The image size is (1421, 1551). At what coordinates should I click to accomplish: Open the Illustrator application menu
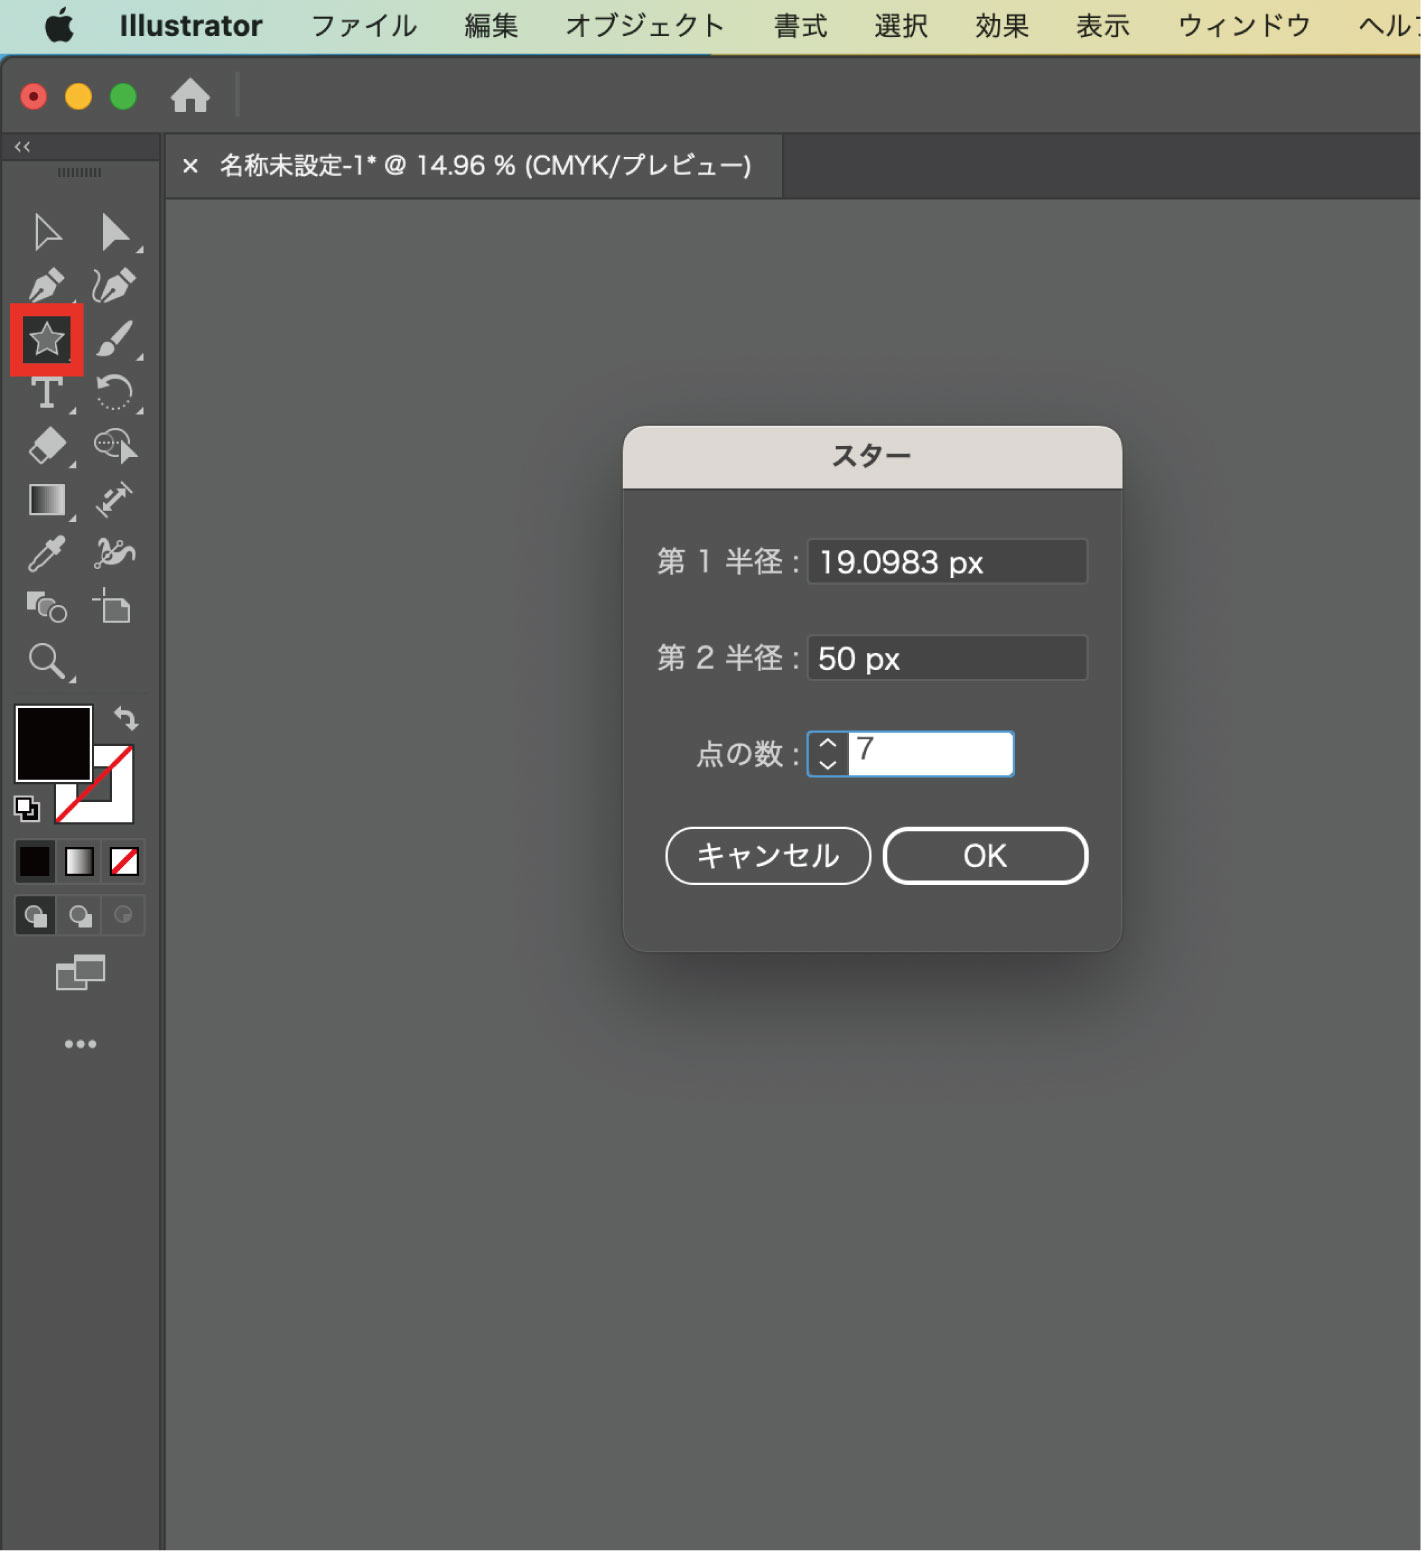click(191, 25)
